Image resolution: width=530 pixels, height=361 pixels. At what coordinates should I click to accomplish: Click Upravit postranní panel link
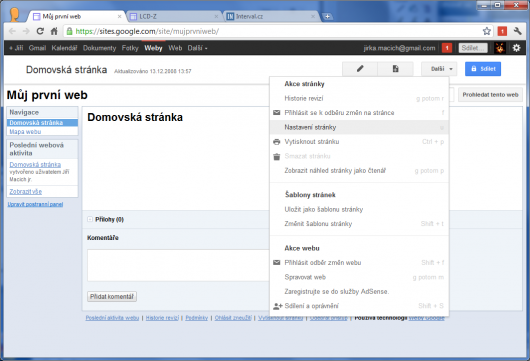coord(35,204)
